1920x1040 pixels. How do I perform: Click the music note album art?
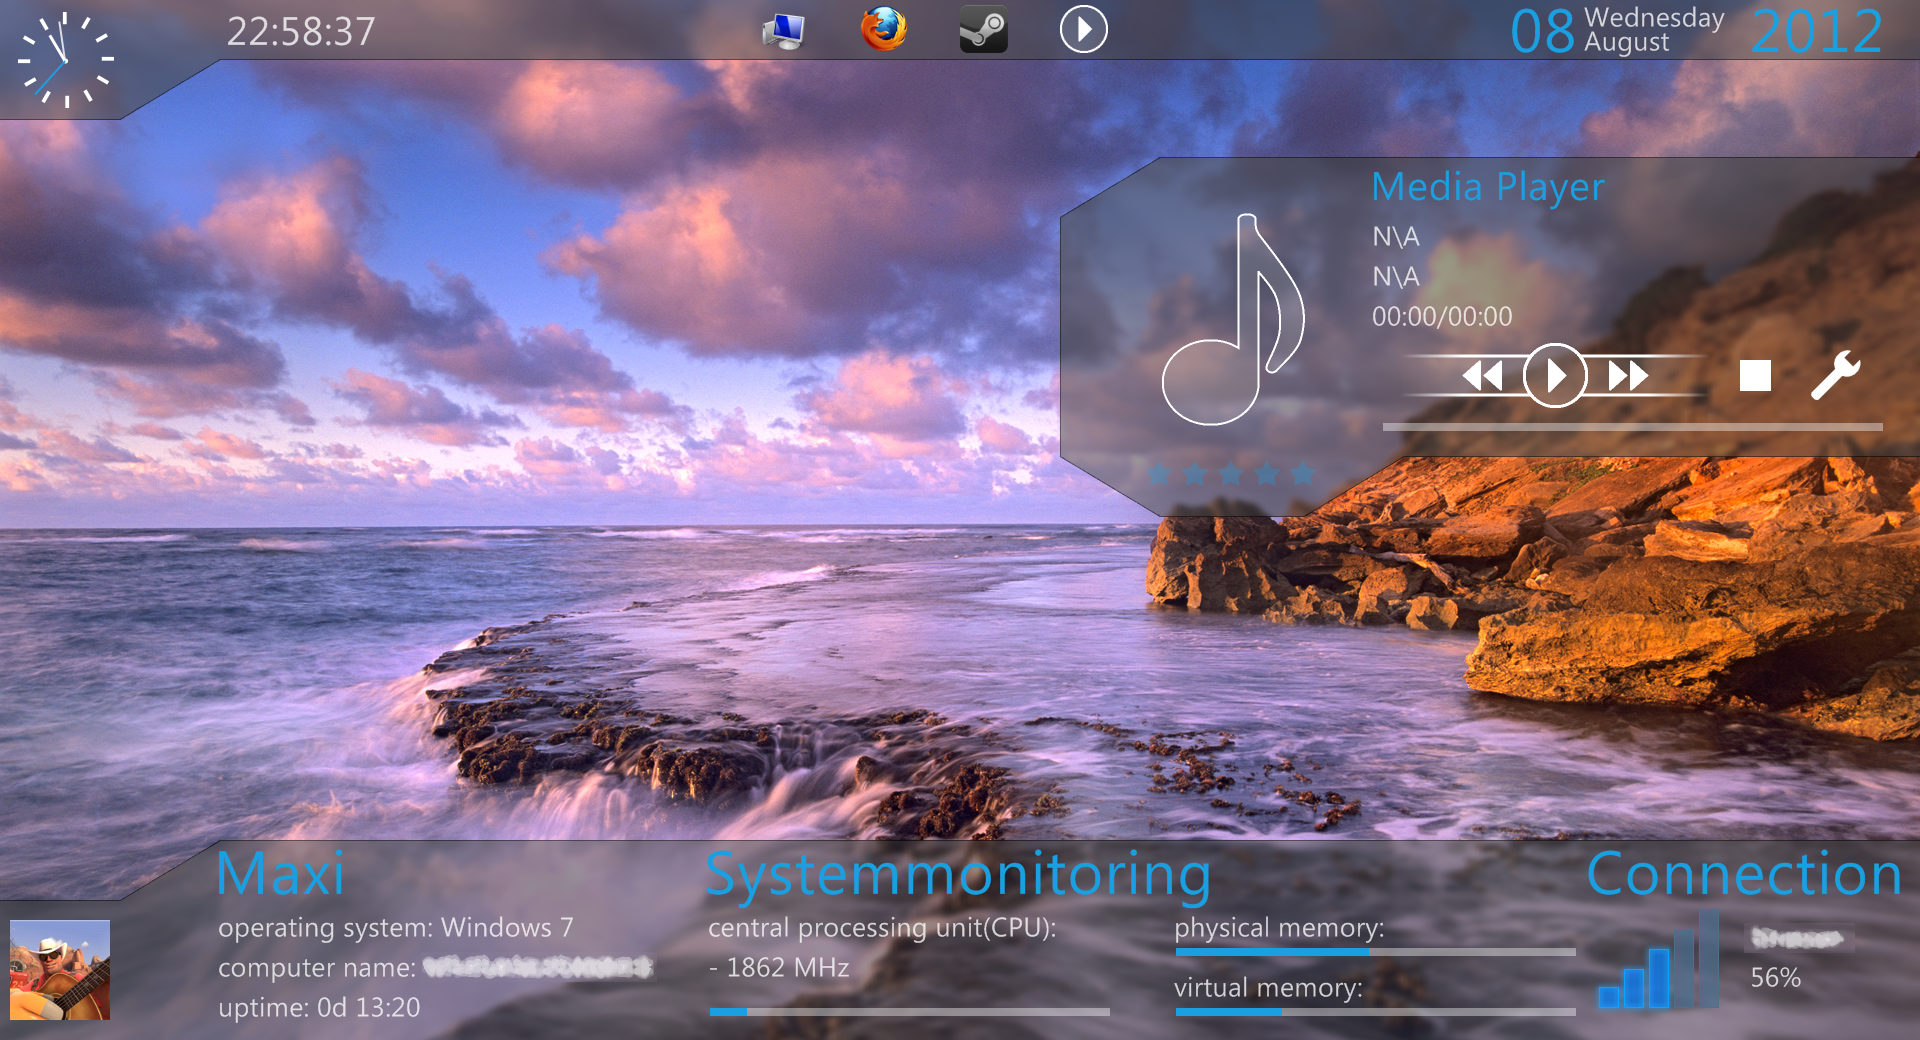tap(1233, 319)
